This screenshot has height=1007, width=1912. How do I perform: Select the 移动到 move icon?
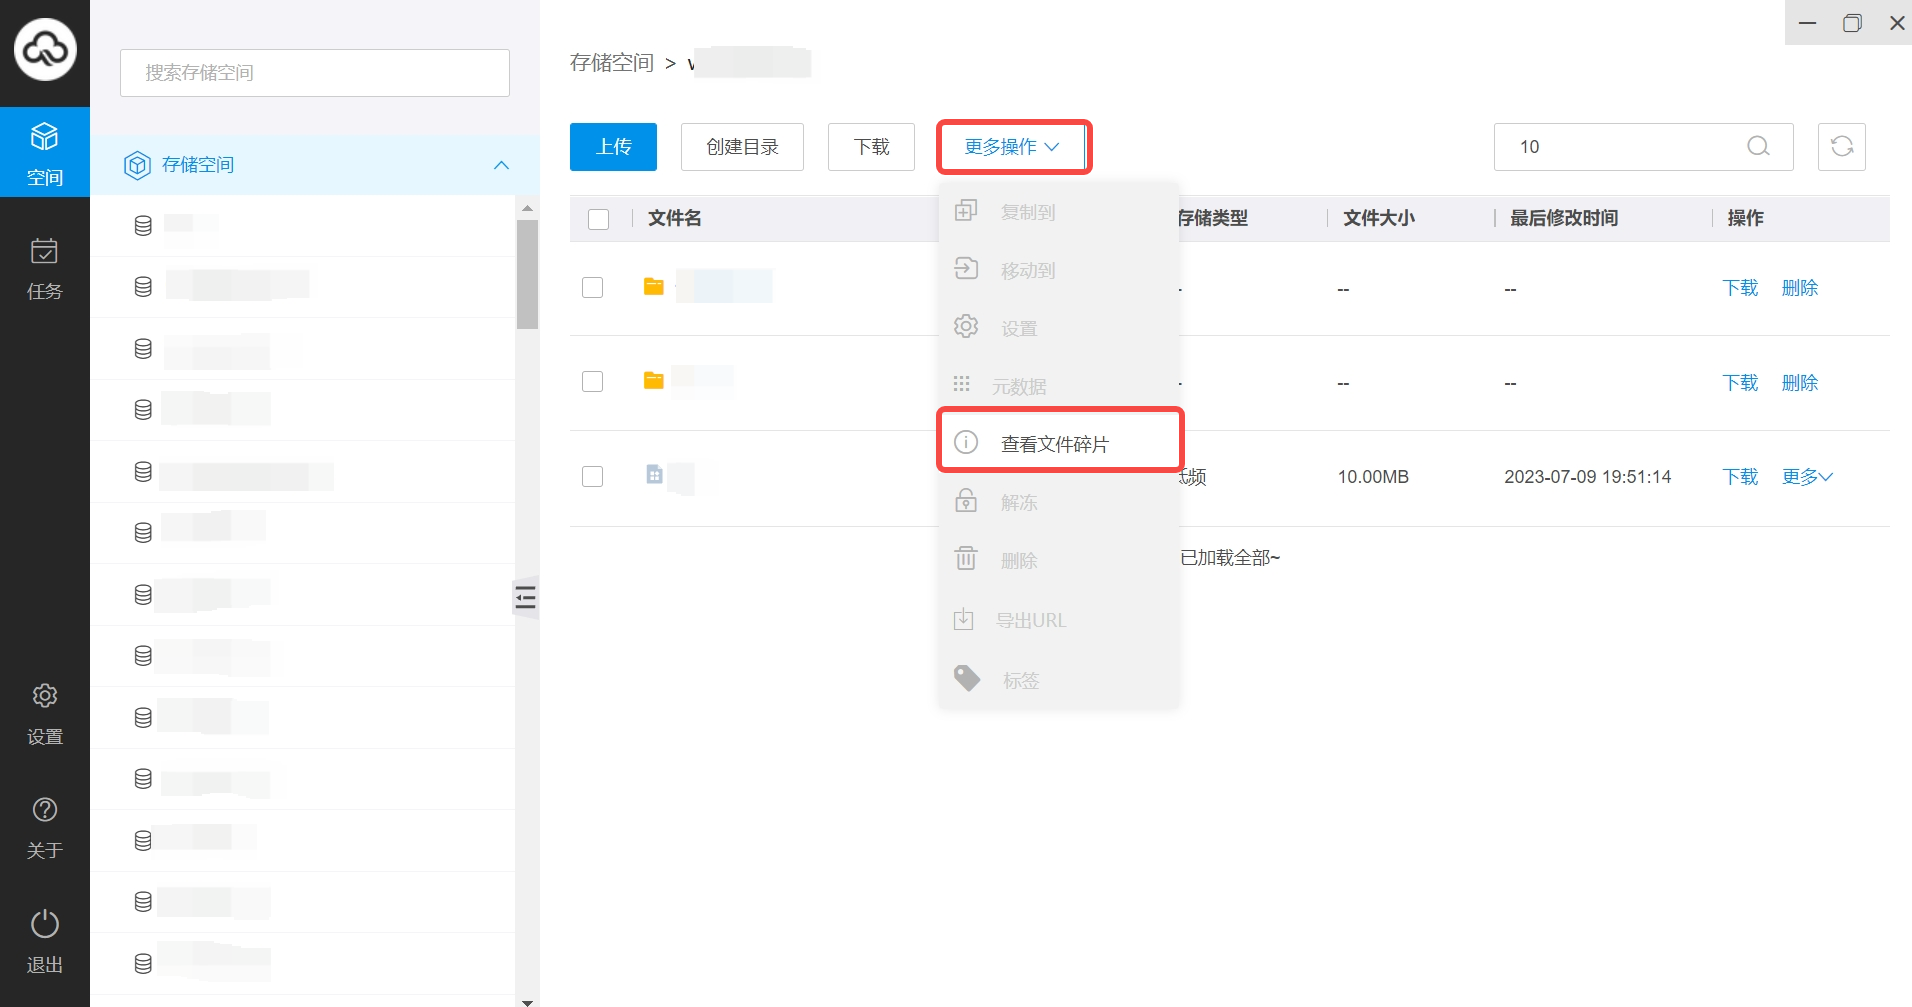pyautogui.click(x=966, y=268)
